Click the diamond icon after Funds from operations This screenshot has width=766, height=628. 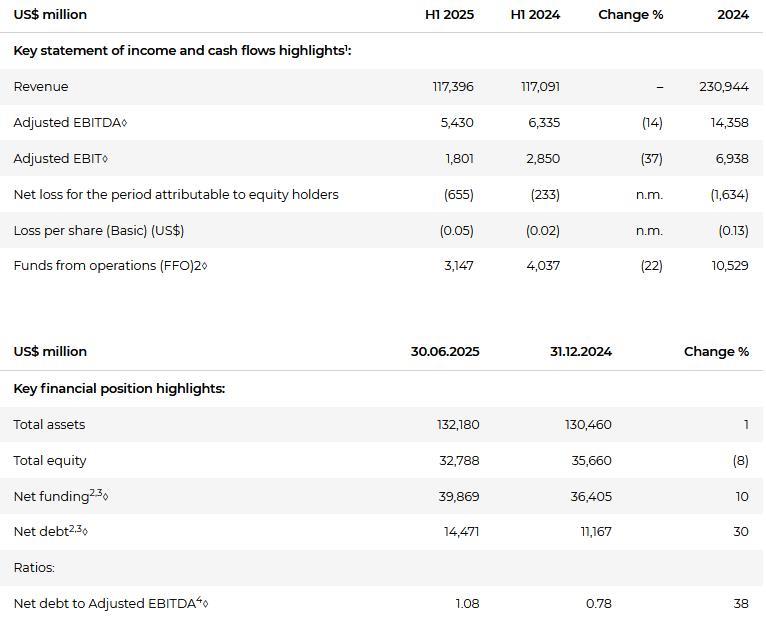[x=204, y=266]
